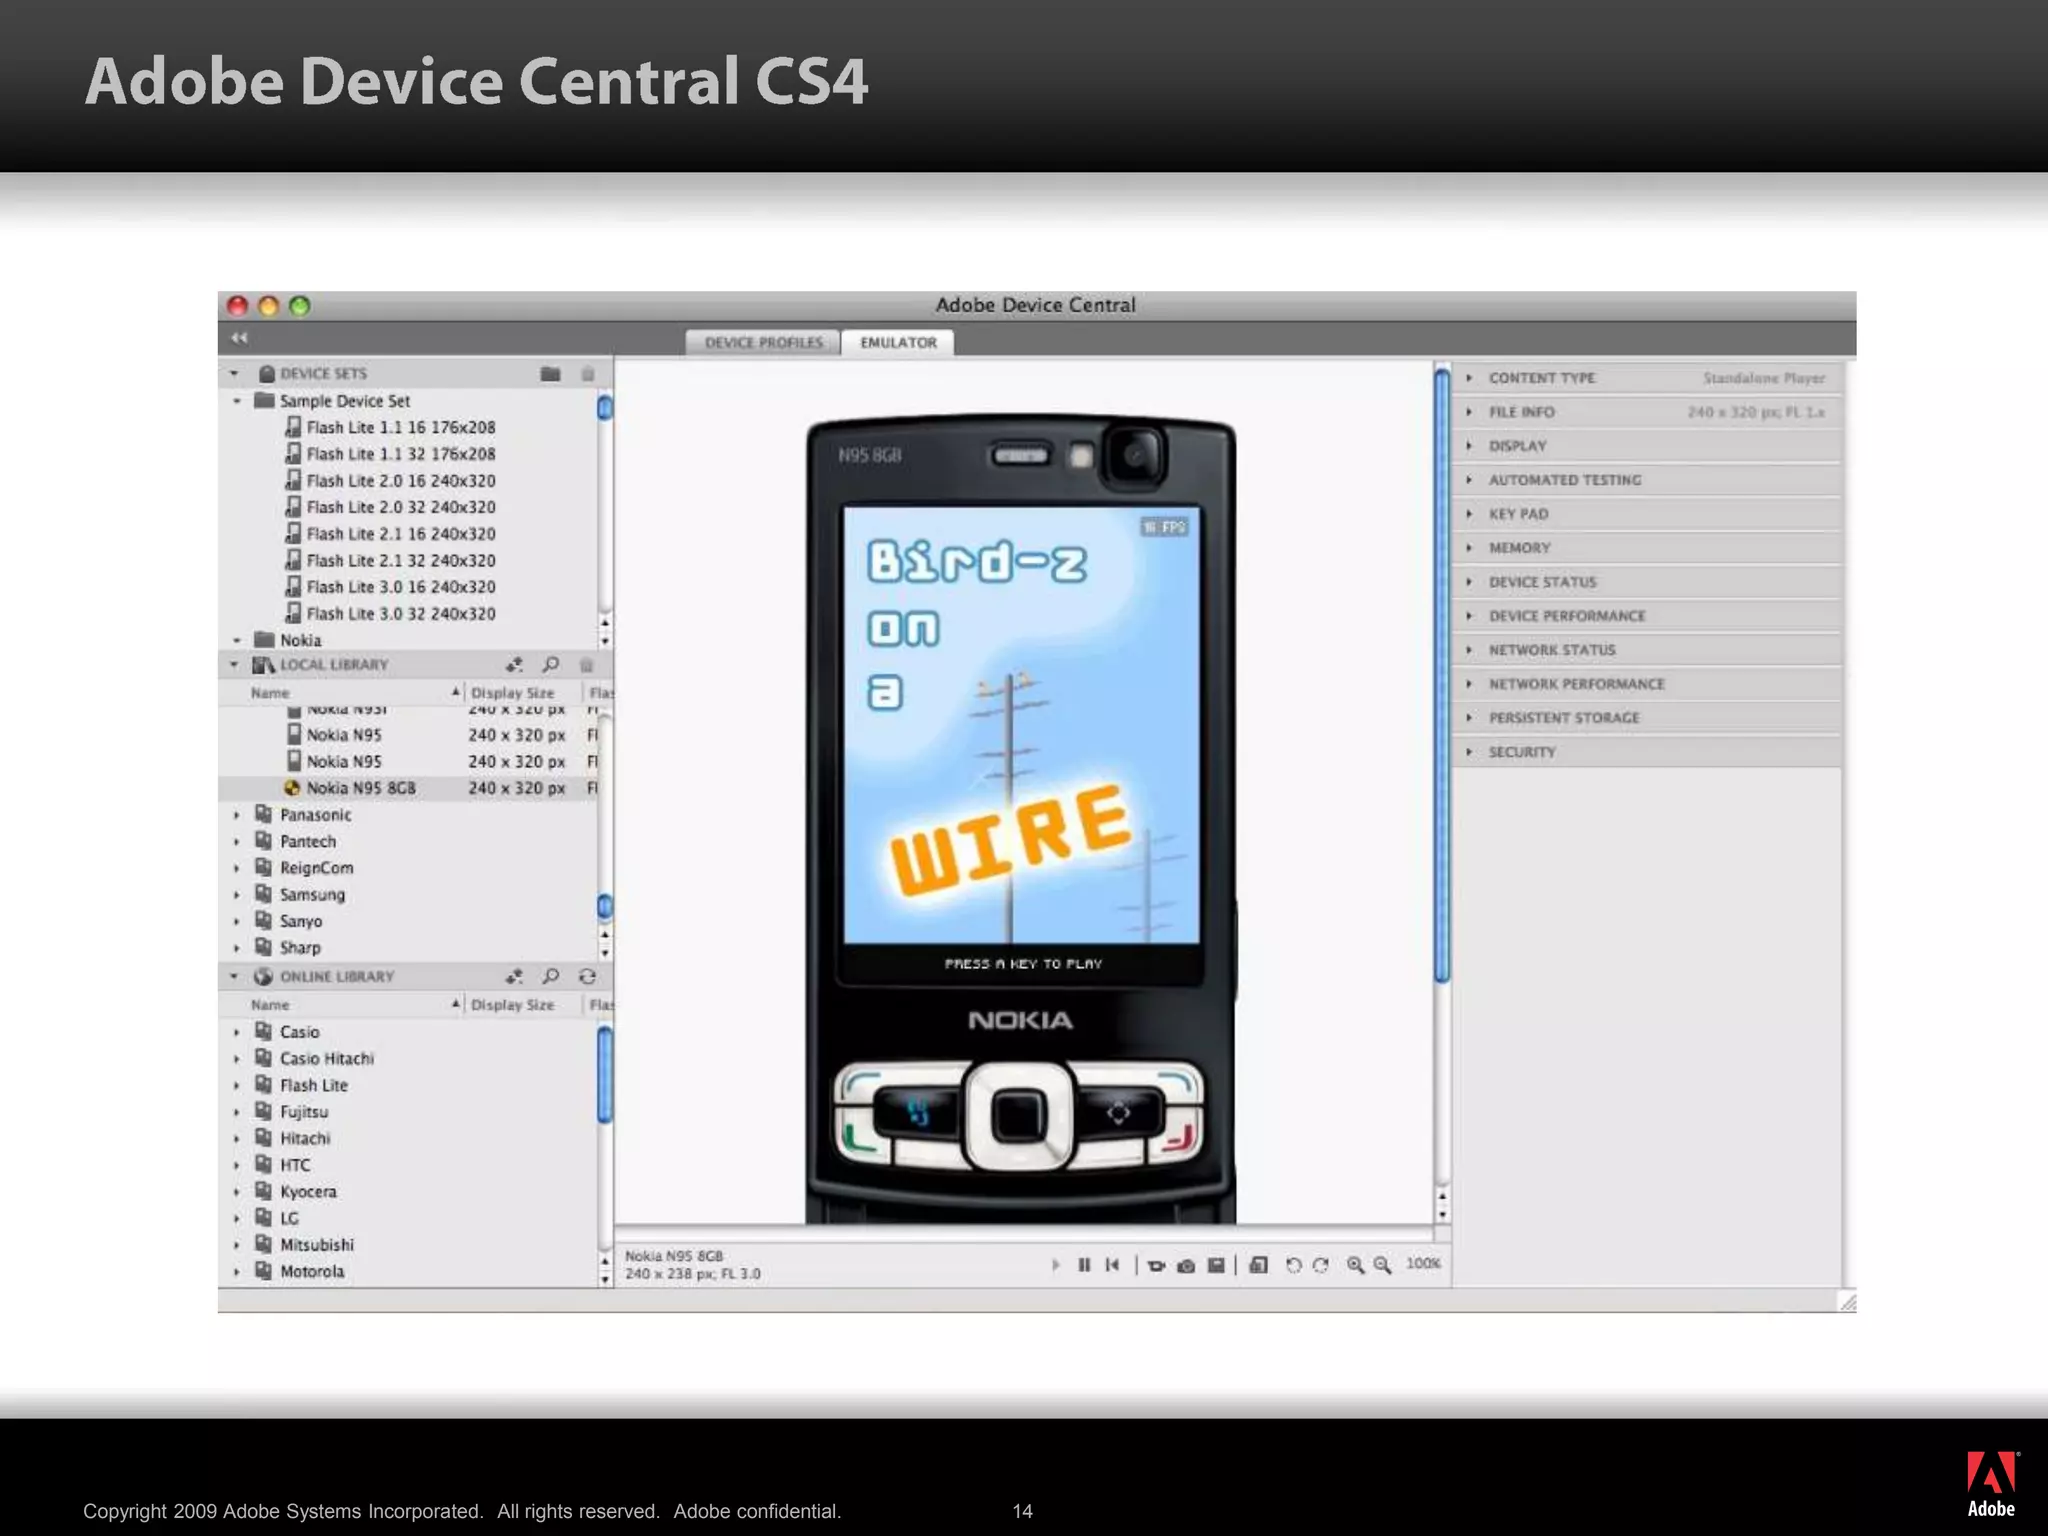Click the Online Library search icon
Viewport: 2048px width, 1536px height.
(x=551, y=976)
